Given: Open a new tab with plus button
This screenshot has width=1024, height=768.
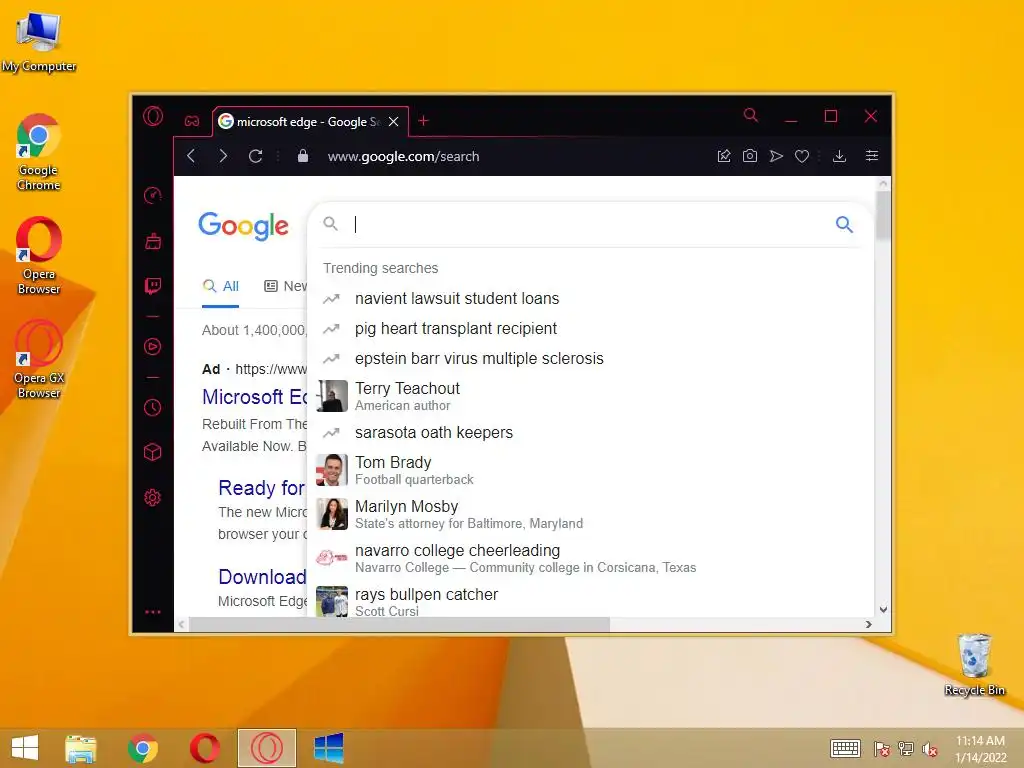Looking at the screenshot, I should tap(423, 121).
